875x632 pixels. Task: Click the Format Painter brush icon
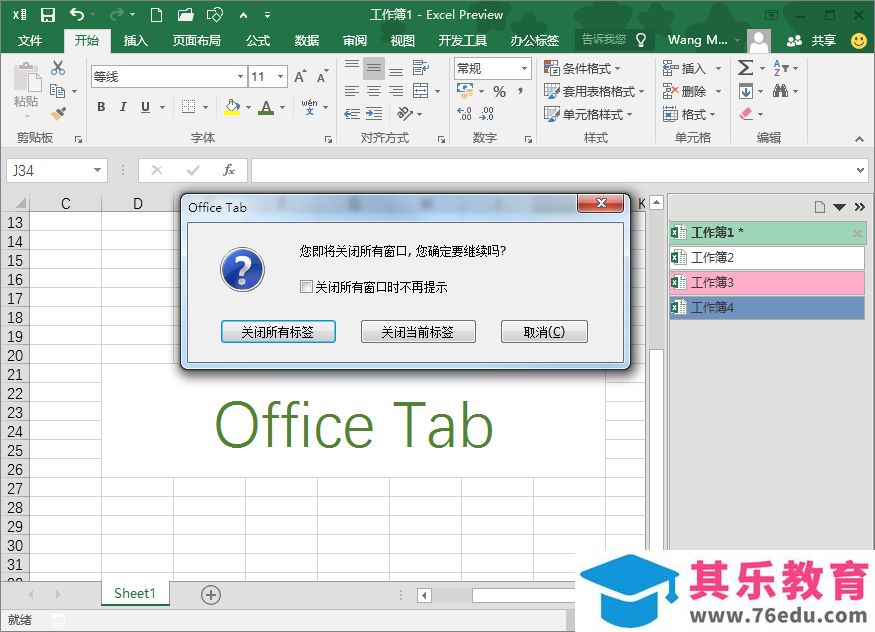click(58, 113)
